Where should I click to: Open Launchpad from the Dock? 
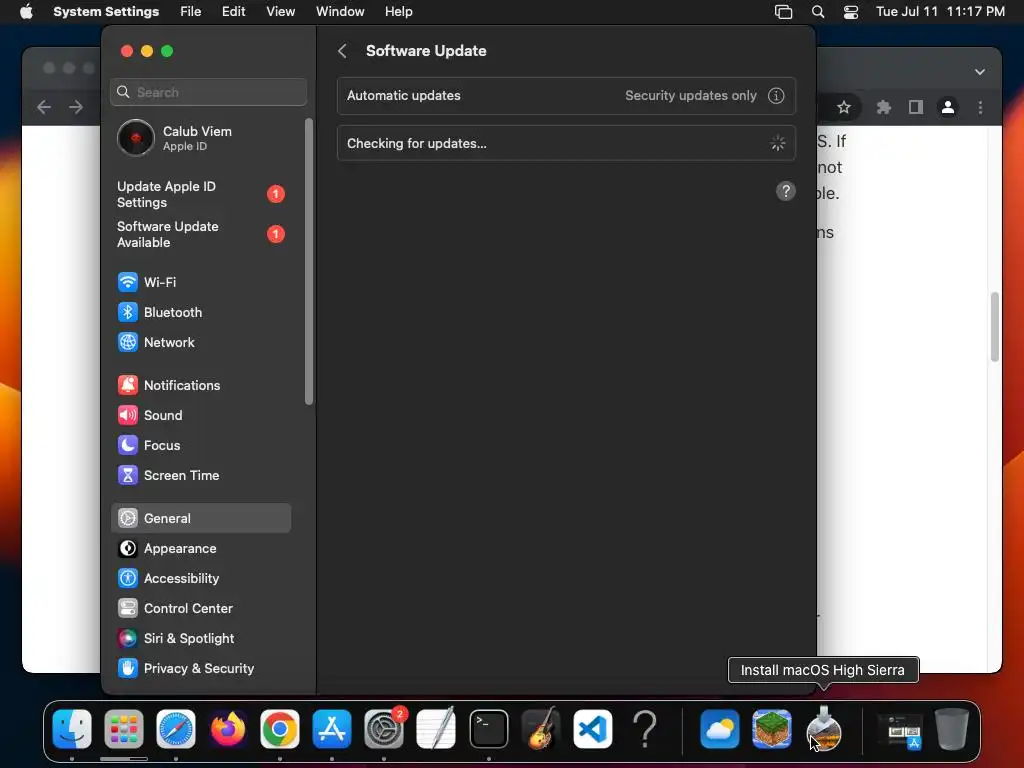(123, 729)
